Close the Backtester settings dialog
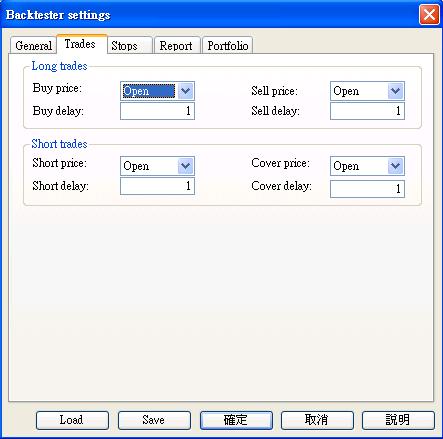This screenshot has width=443, height=439. point(429,15)
